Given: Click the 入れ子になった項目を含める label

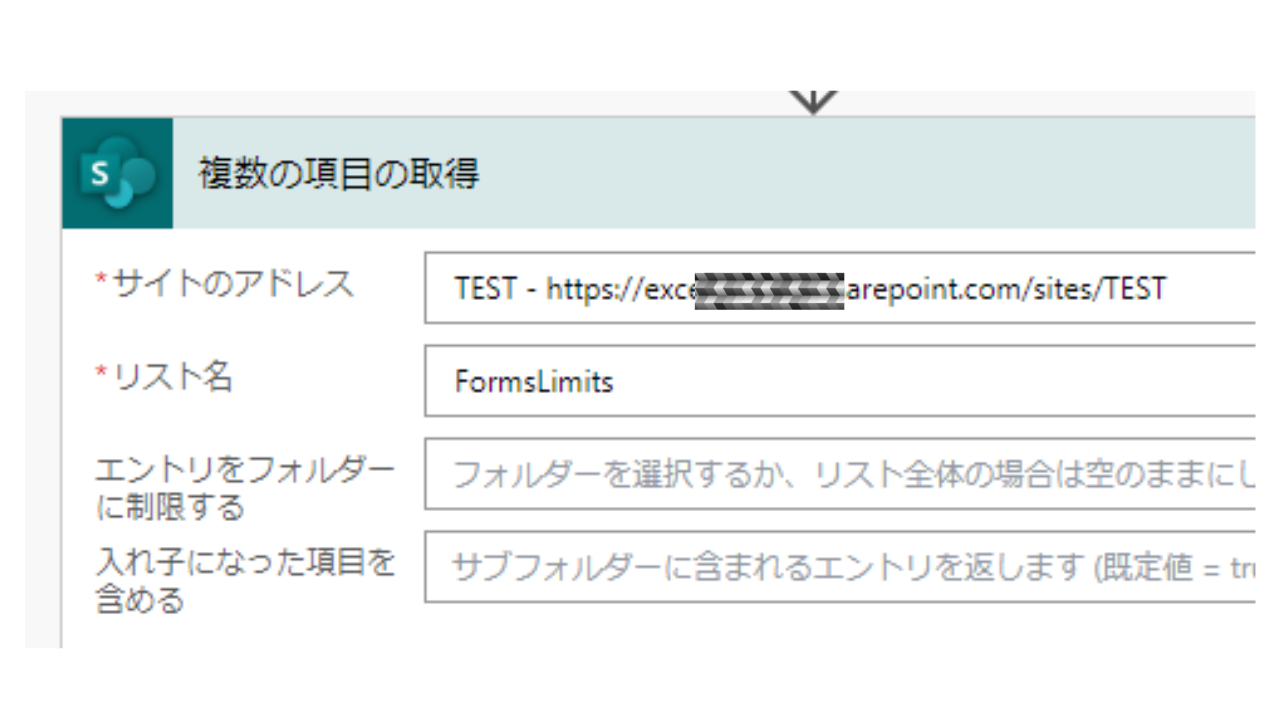Looking at the screenshot, I should (x=245, y=581).
